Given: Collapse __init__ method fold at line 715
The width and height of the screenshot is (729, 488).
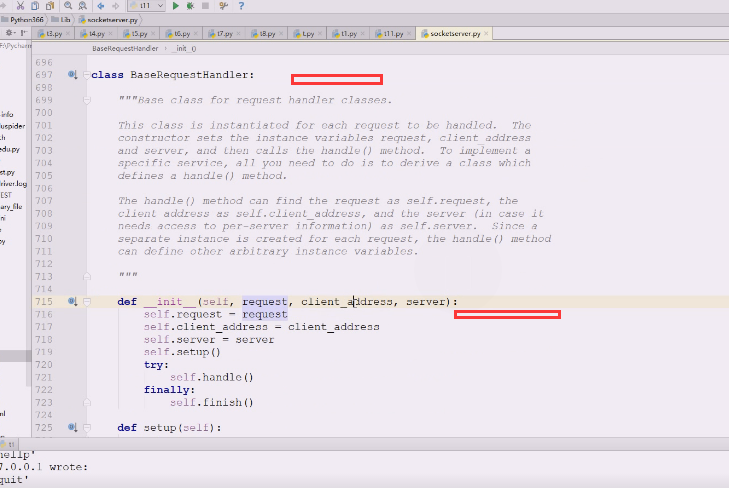Looking at the screenshot, I should (86, 302).
